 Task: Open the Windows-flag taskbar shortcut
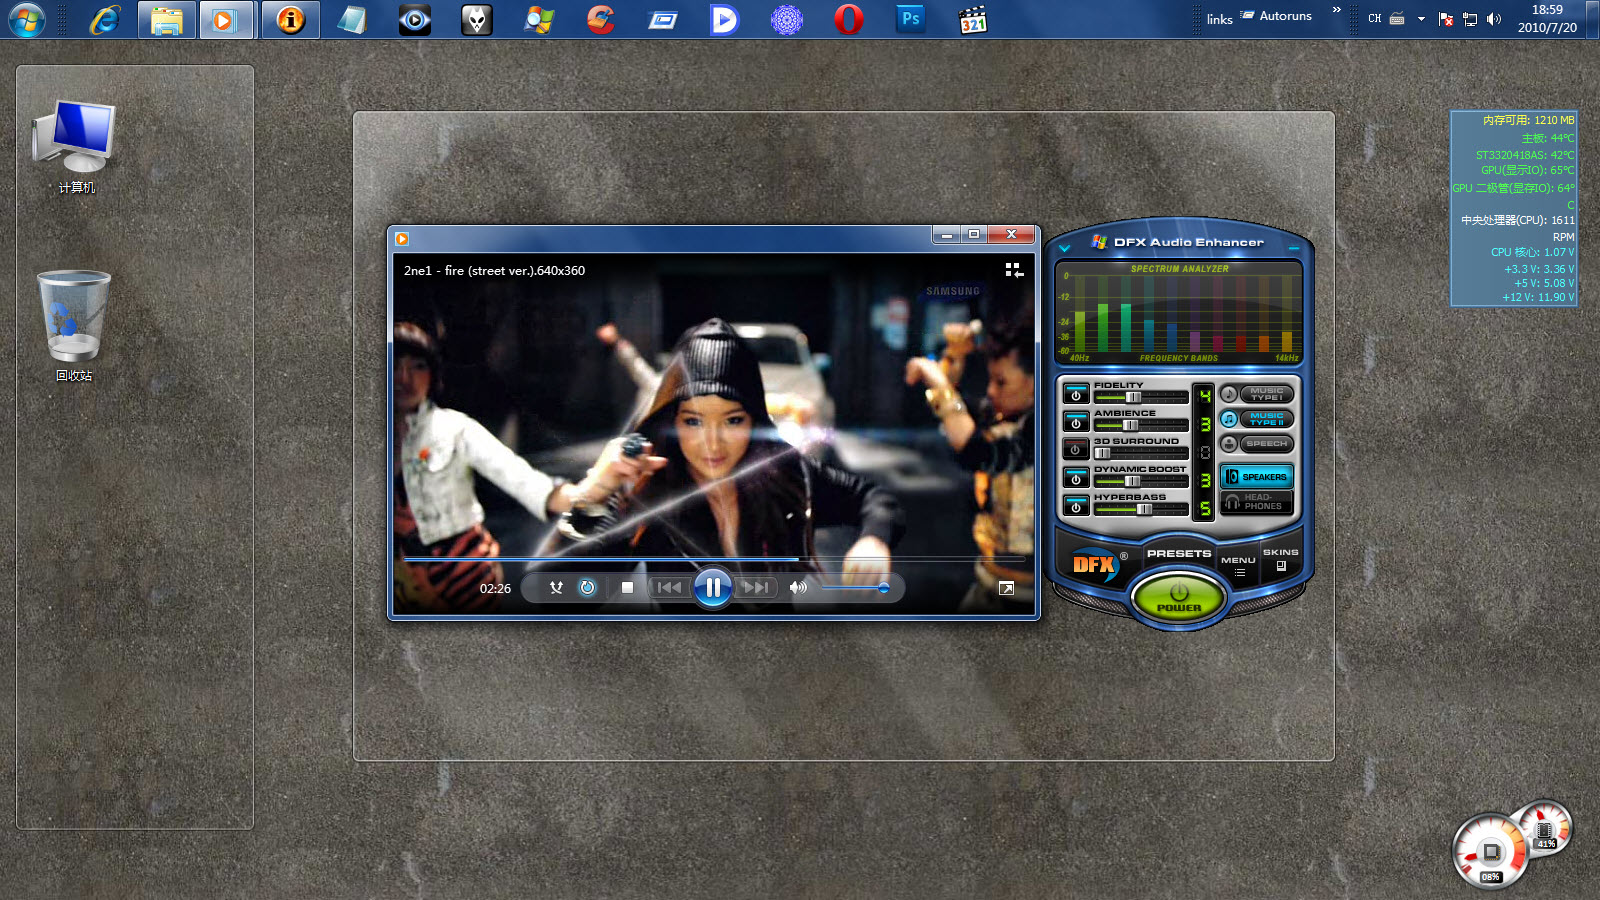(x=539, y=19)
